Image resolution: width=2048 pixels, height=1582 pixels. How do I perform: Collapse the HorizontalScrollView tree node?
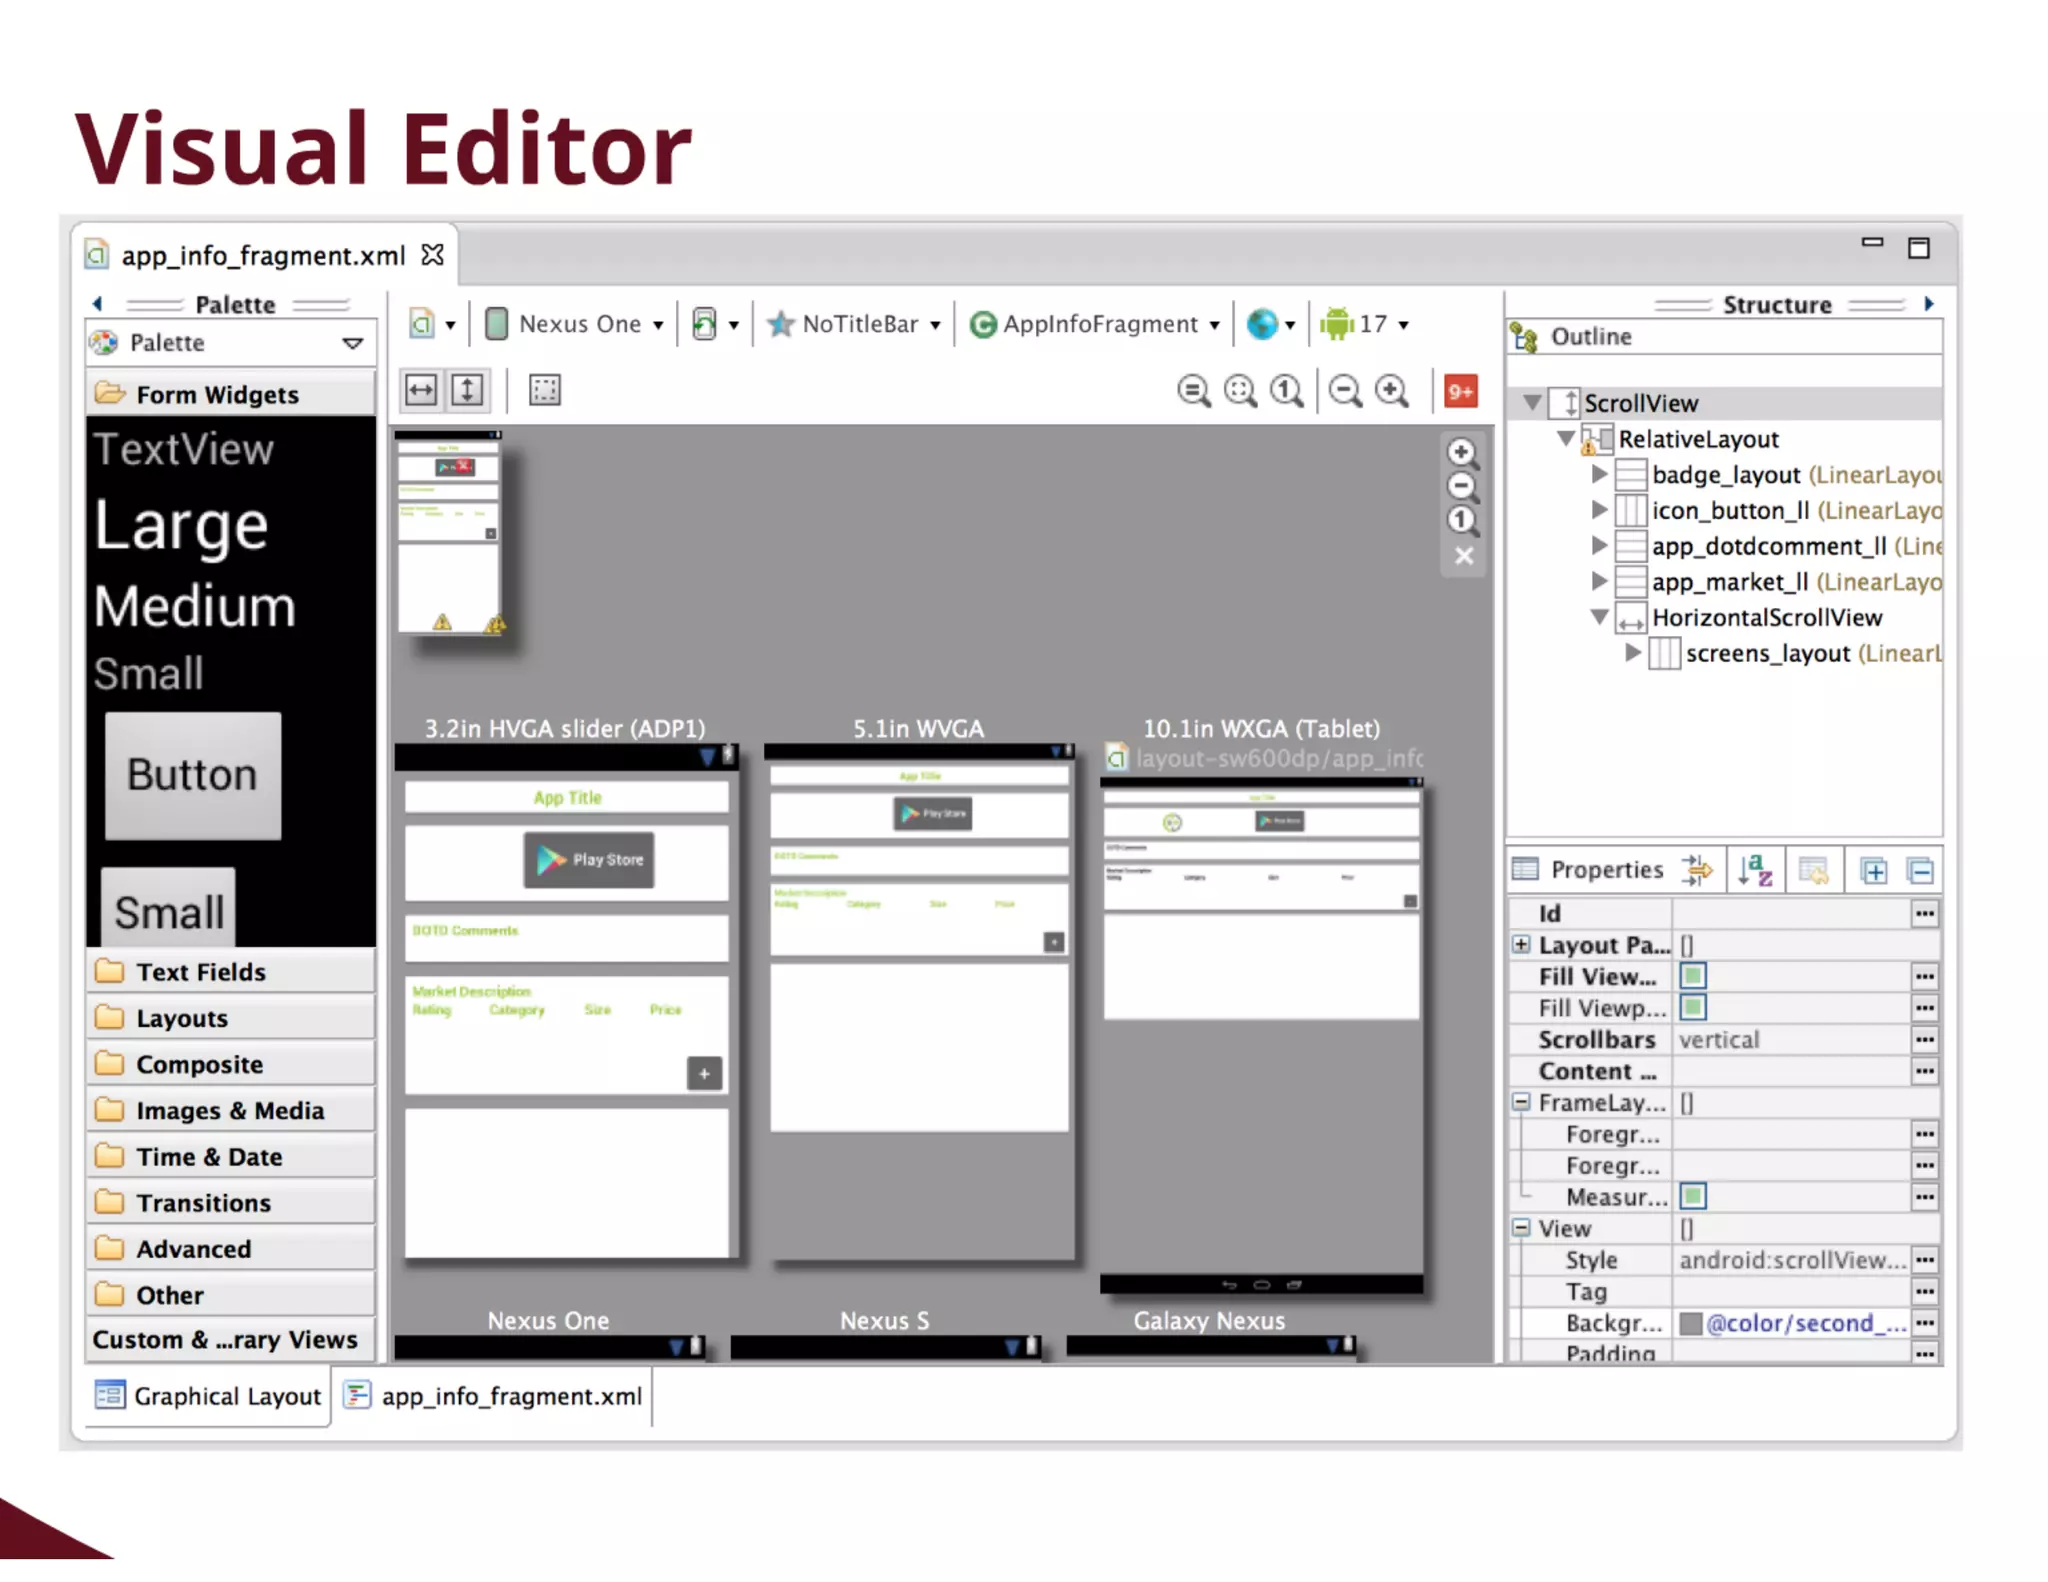point(1599,617)
